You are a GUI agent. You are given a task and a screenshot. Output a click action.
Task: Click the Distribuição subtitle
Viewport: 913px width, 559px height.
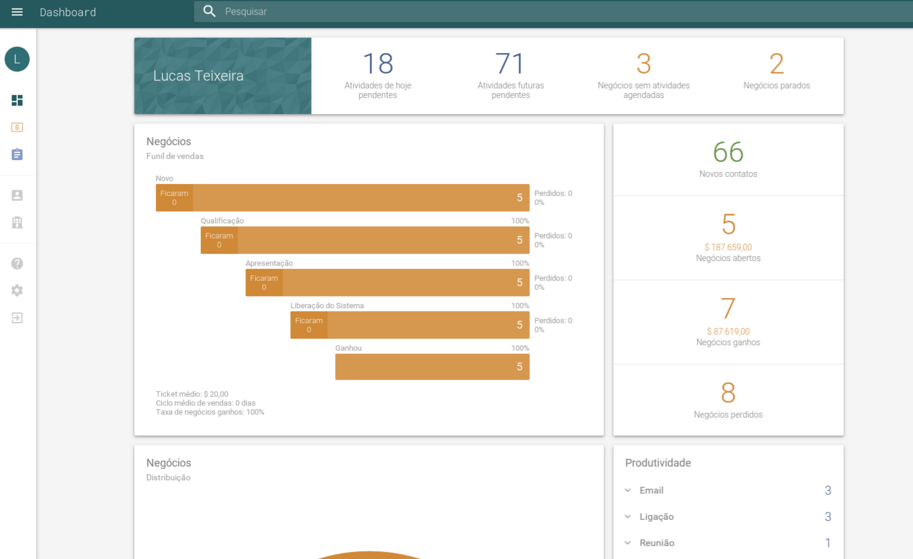(x=168, y=477)
